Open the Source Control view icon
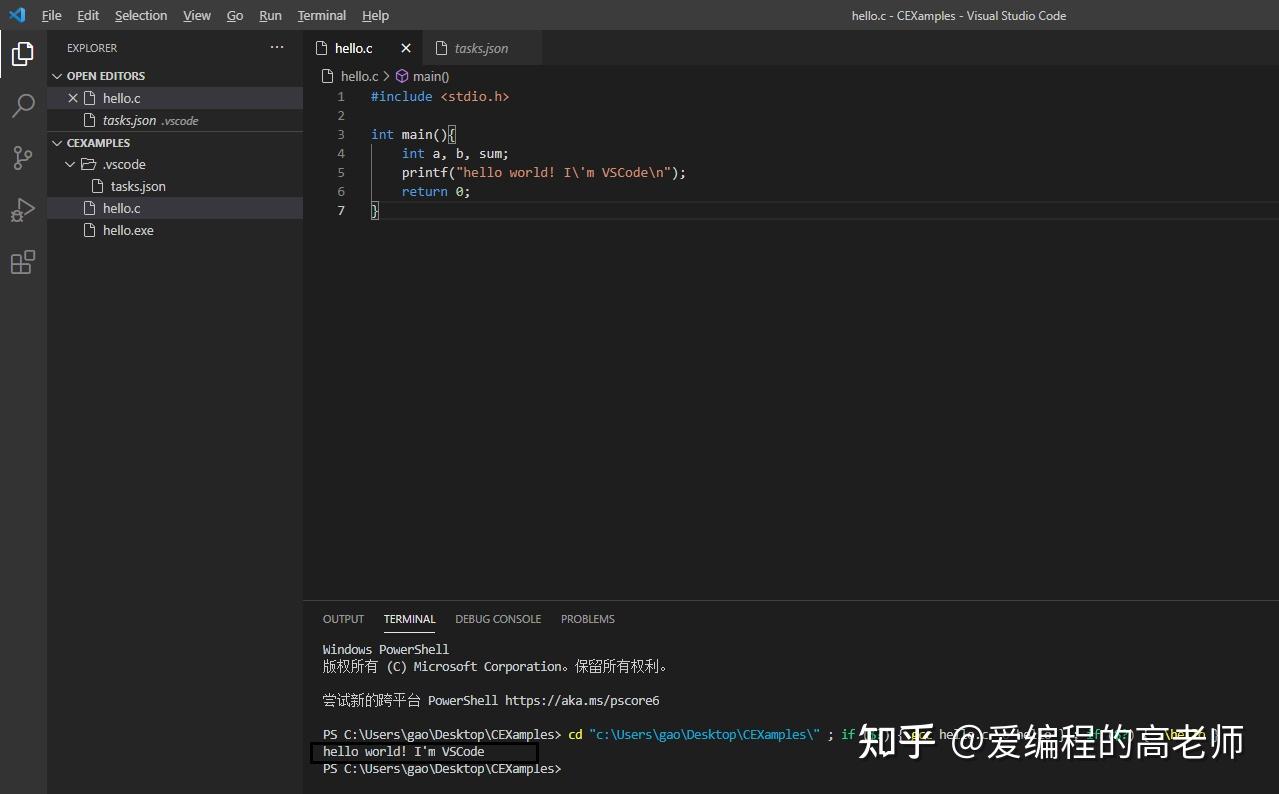 (22, 158)
